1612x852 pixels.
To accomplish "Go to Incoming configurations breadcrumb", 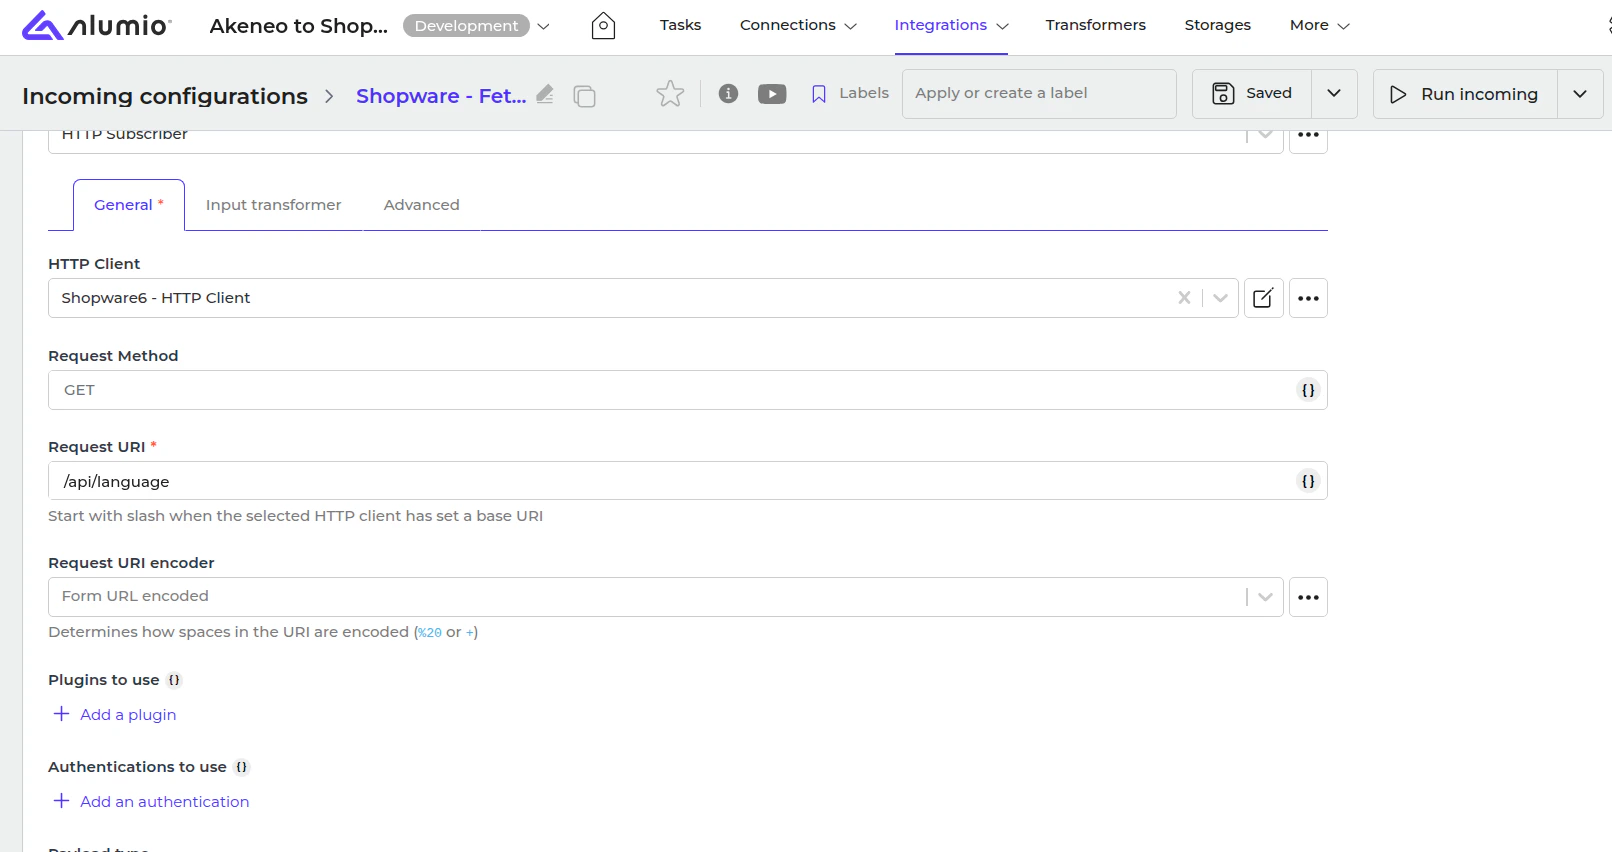I will coord(165,96).
